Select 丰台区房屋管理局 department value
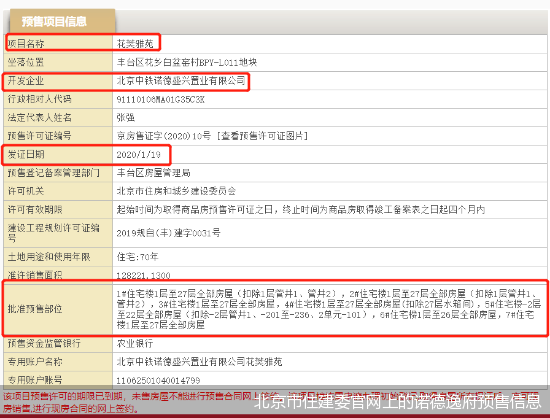550x418 pixels. point(153,173)
